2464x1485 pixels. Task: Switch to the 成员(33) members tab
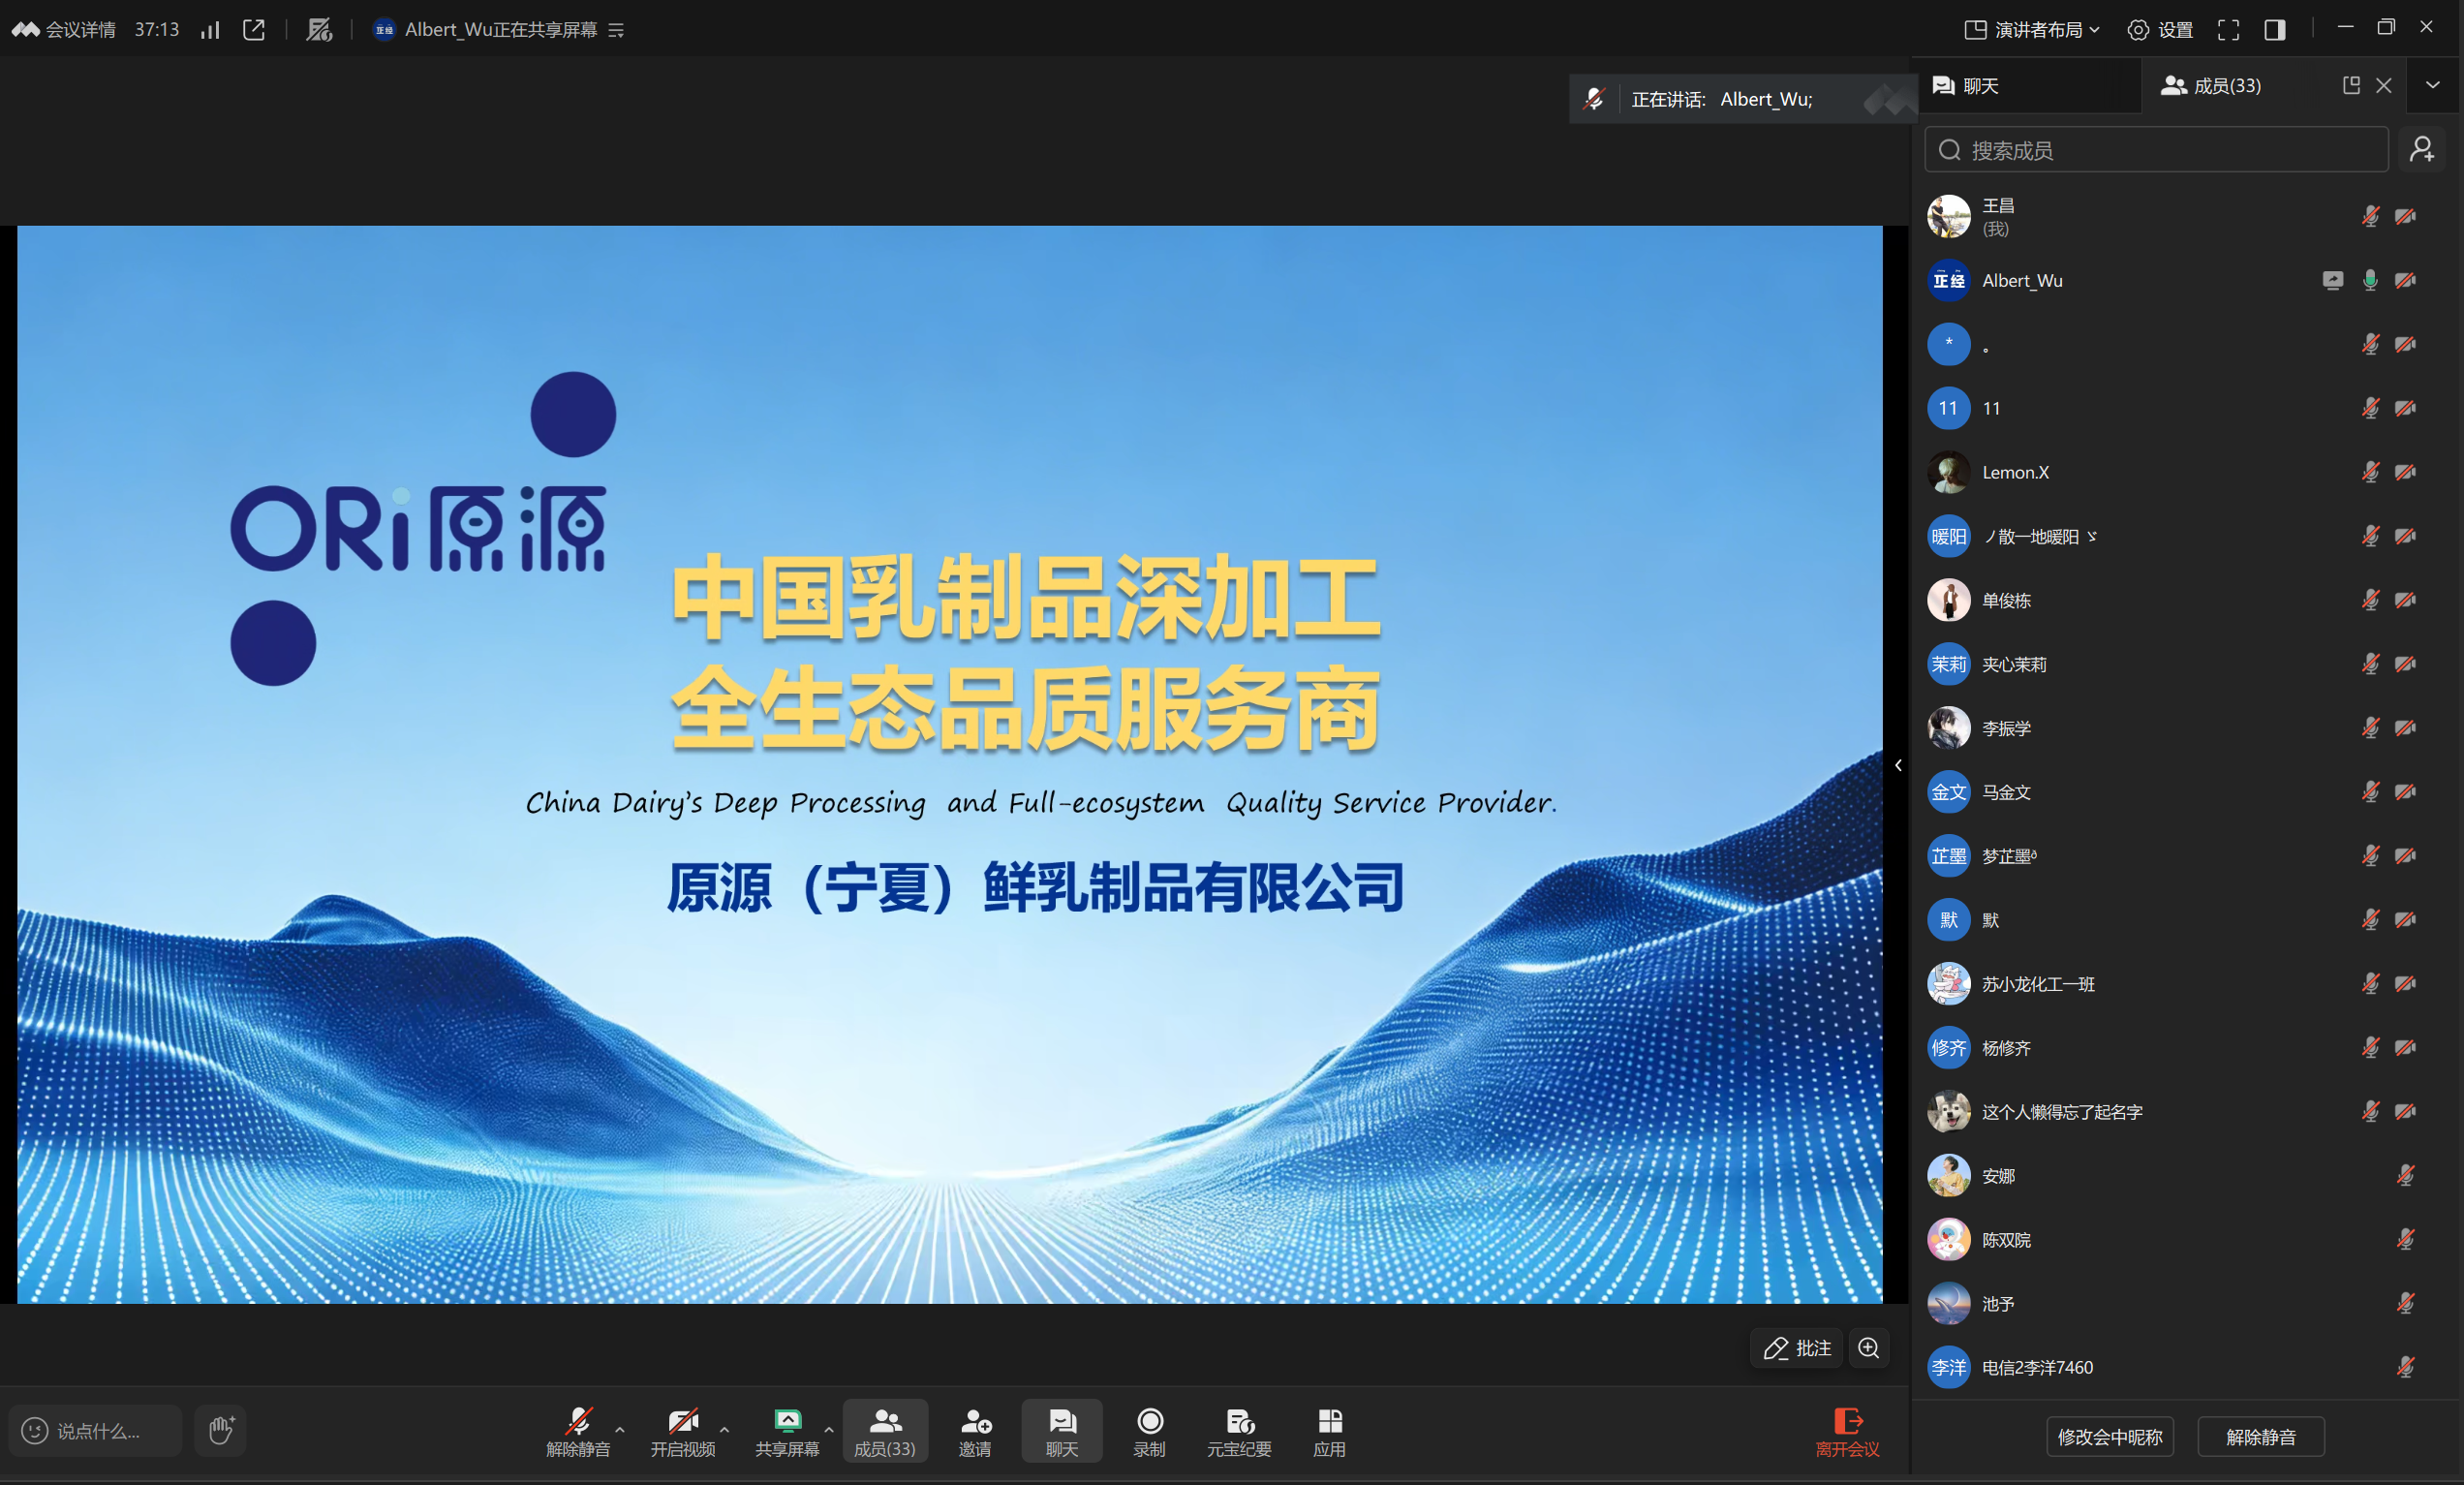2211,86
